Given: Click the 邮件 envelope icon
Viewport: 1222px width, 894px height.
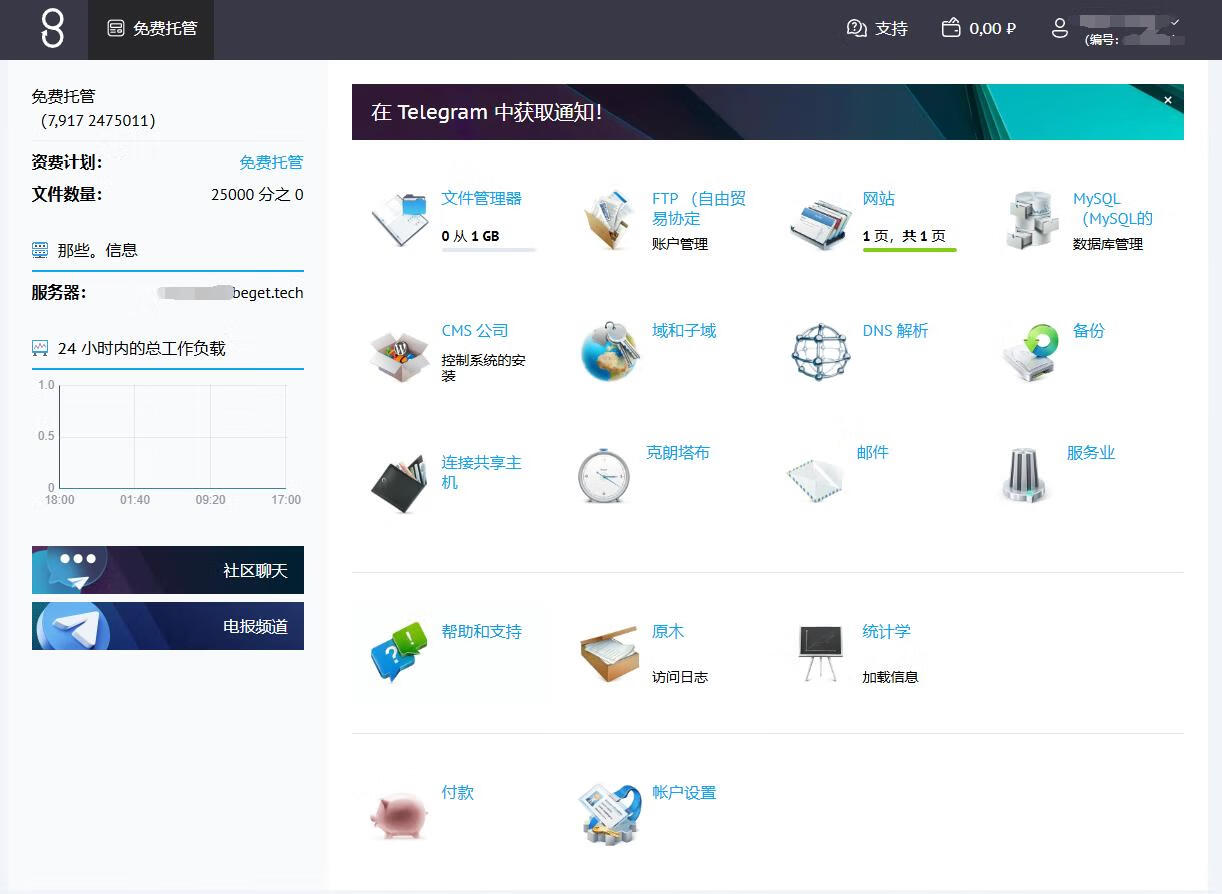Looking at the screenshot, I should [815, 477].
